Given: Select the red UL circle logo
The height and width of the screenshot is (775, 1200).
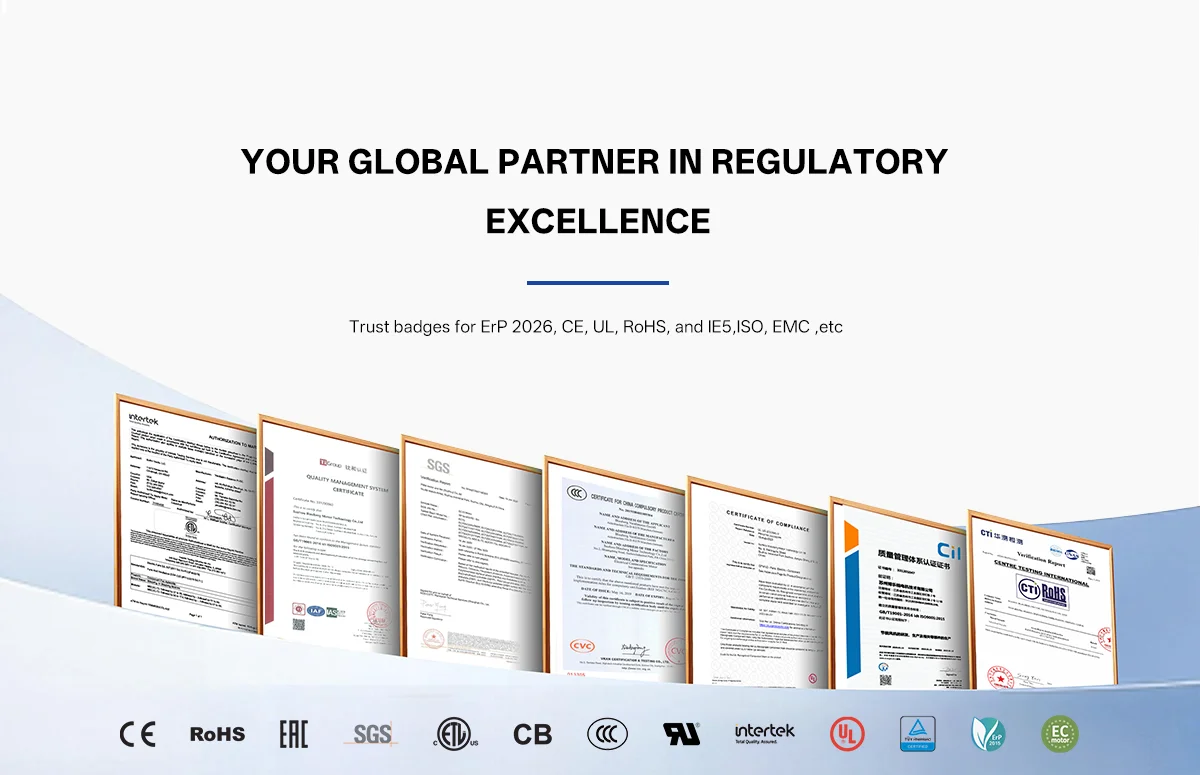Looking at the screenshot, I should [x=847, y=734].
